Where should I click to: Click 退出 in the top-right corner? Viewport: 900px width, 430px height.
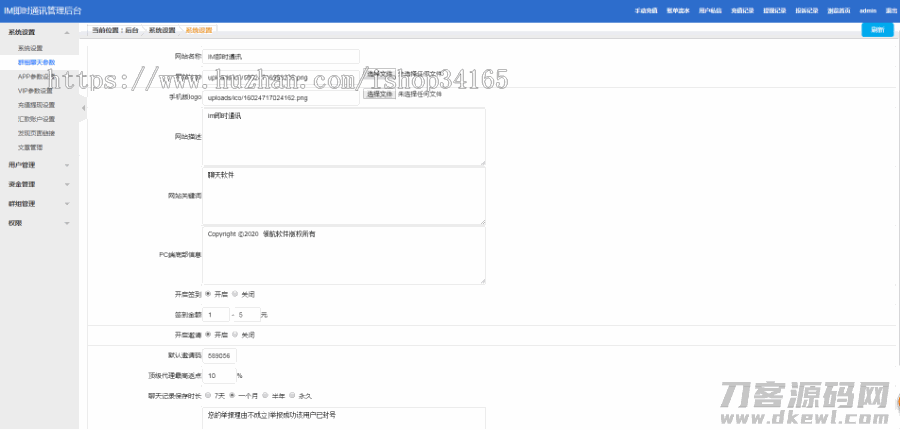pos(890,10)
